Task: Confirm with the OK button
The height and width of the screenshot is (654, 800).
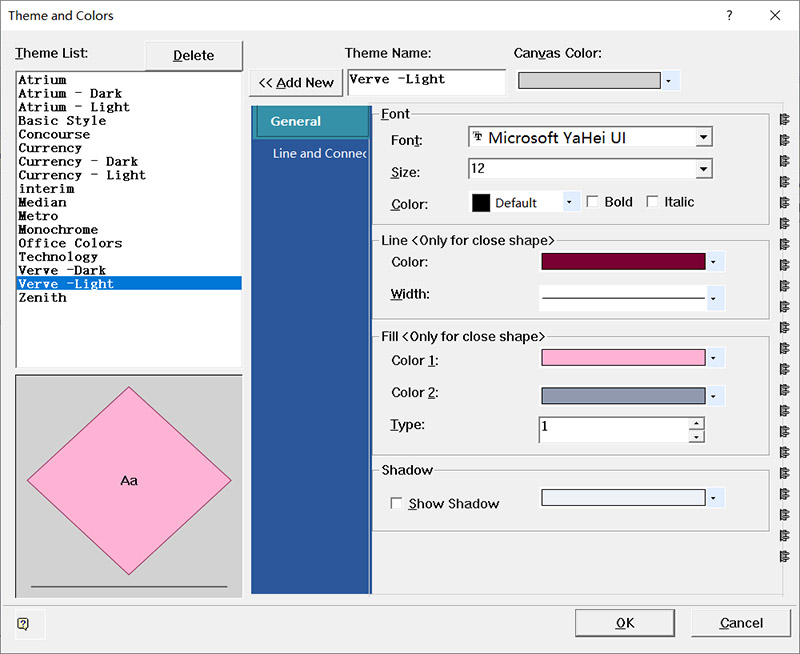Action: [x=624, y=623]
